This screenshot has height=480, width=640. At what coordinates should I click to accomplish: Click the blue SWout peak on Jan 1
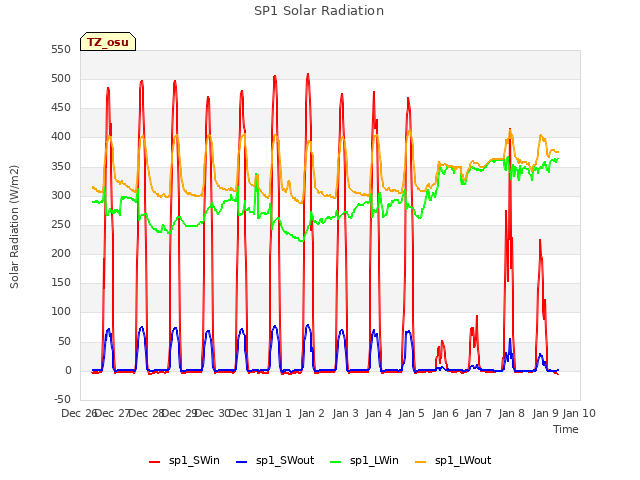click(275, 327)
